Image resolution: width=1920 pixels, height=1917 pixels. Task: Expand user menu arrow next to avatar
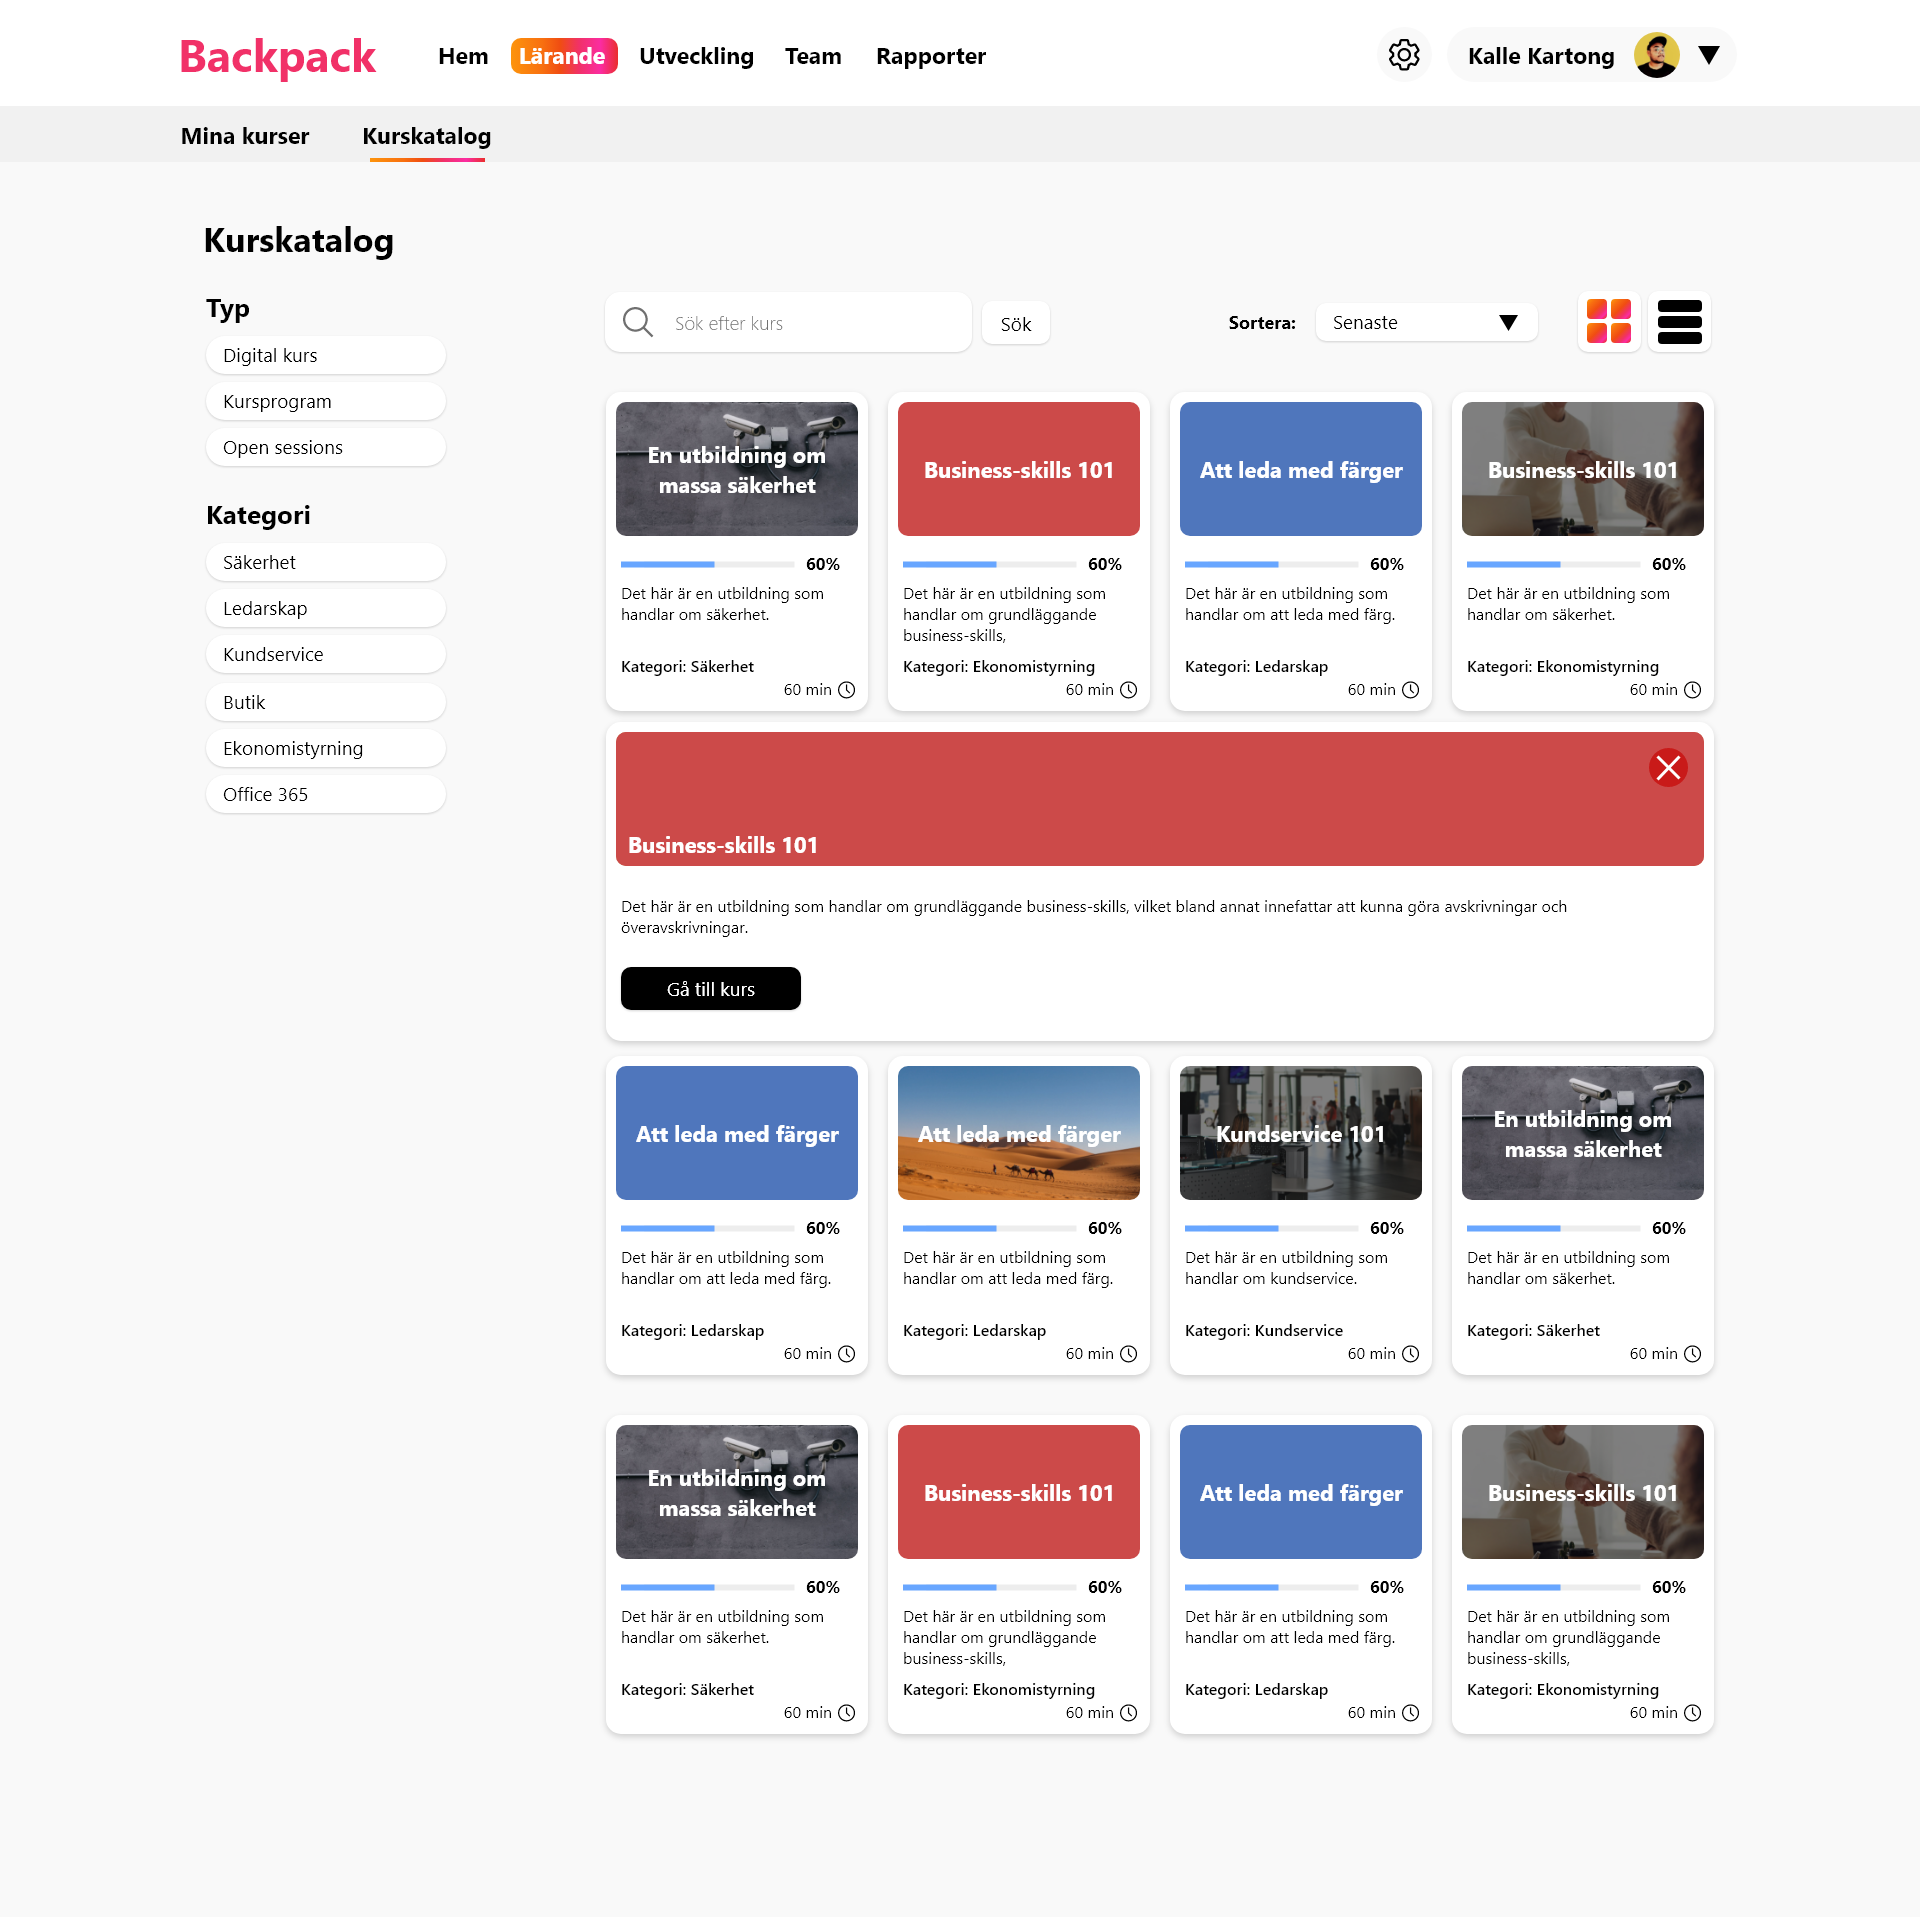pos(1709,56)
